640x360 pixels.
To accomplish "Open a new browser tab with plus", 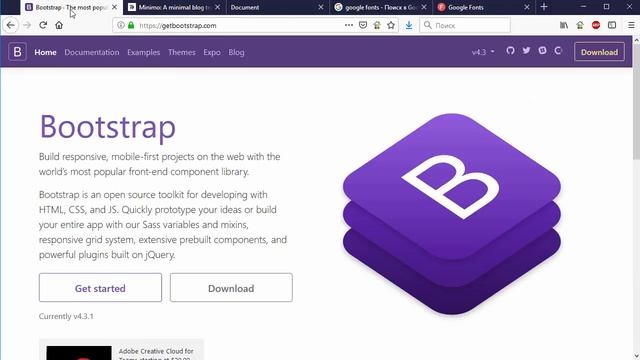I will [544, 7].
